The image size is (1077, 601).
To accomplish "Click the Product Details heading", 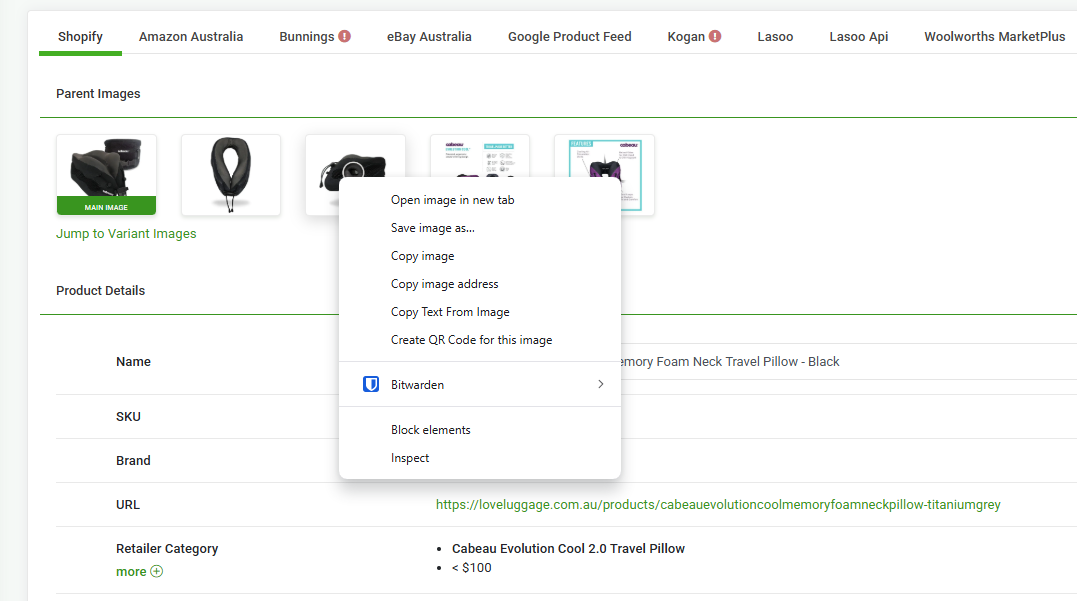I will click(x=100, y=291).
